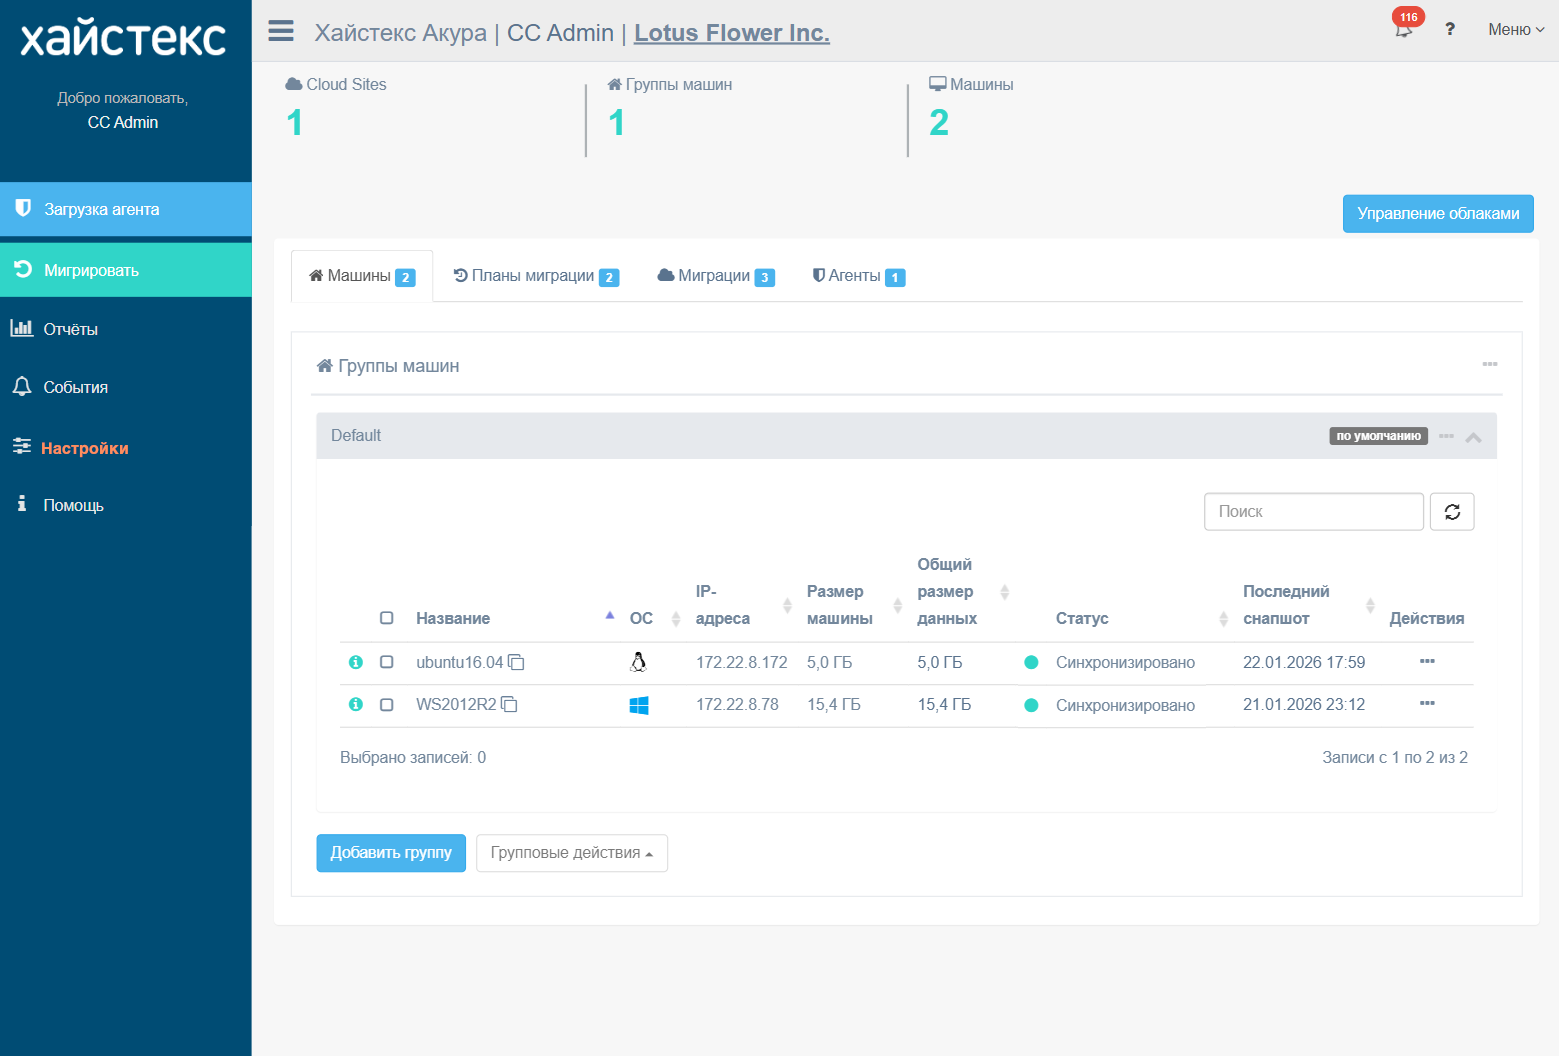Expand the Групповые действия dropdown
The height and width of the screenshot is (1056, 1559).
click(571, 853)
